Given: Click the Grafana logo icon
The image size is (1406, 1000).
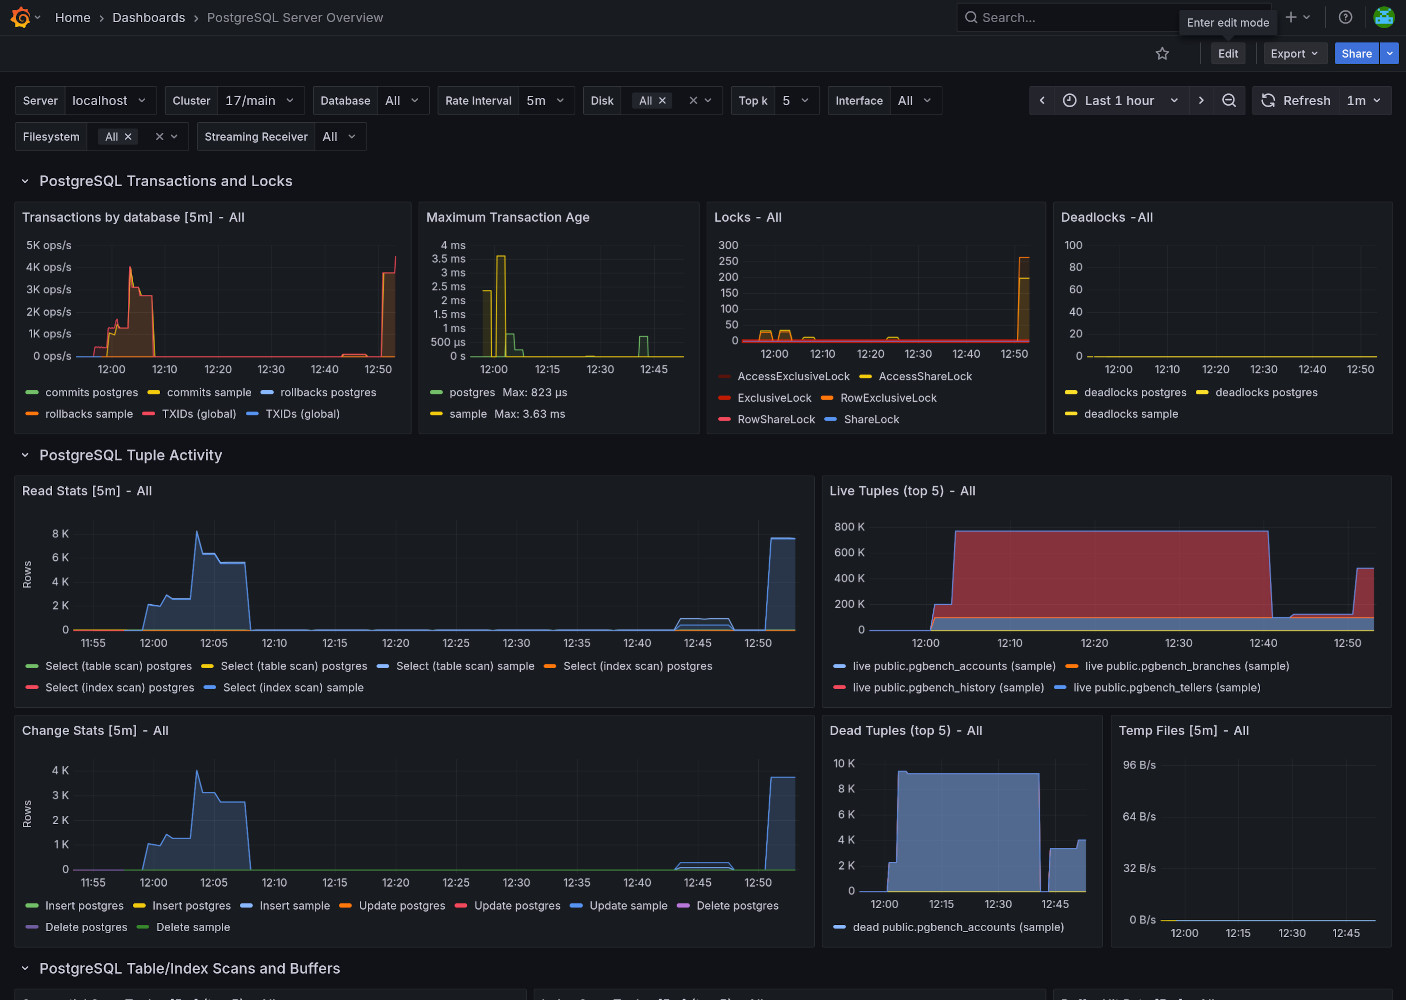Looking at the screenshot, I should point(19,17).
